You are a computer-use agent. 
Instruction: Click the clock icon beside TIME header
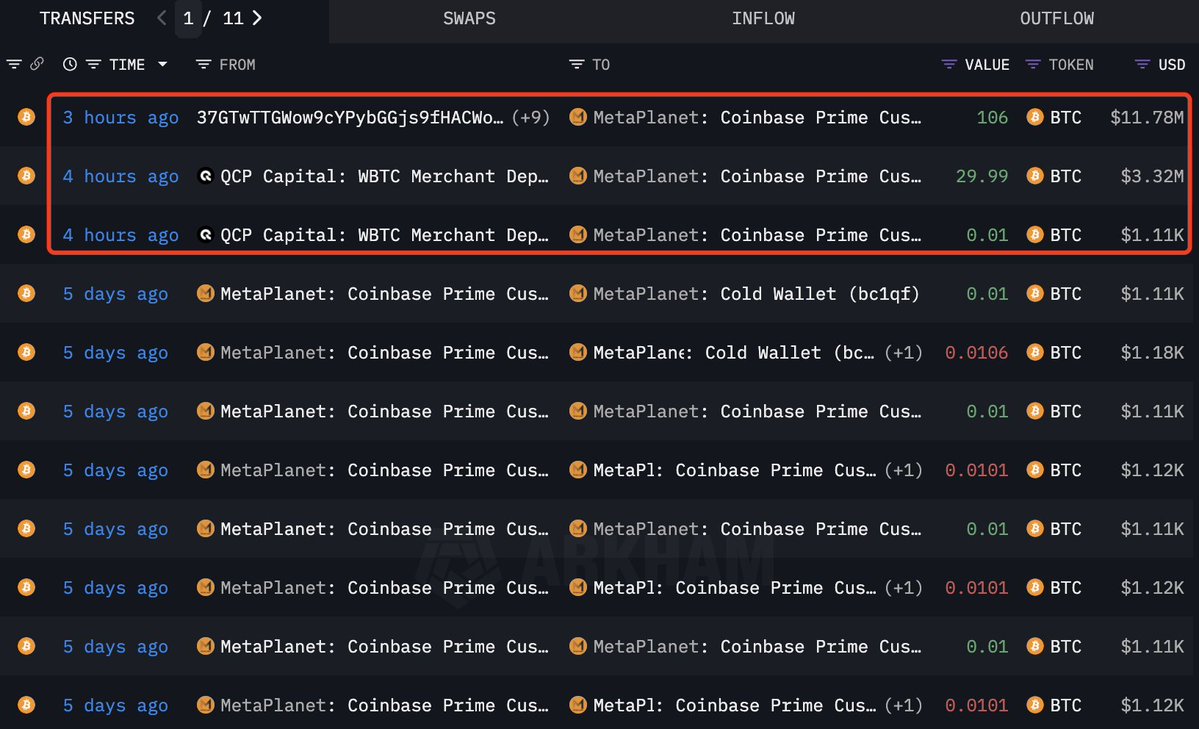(68, 64)
